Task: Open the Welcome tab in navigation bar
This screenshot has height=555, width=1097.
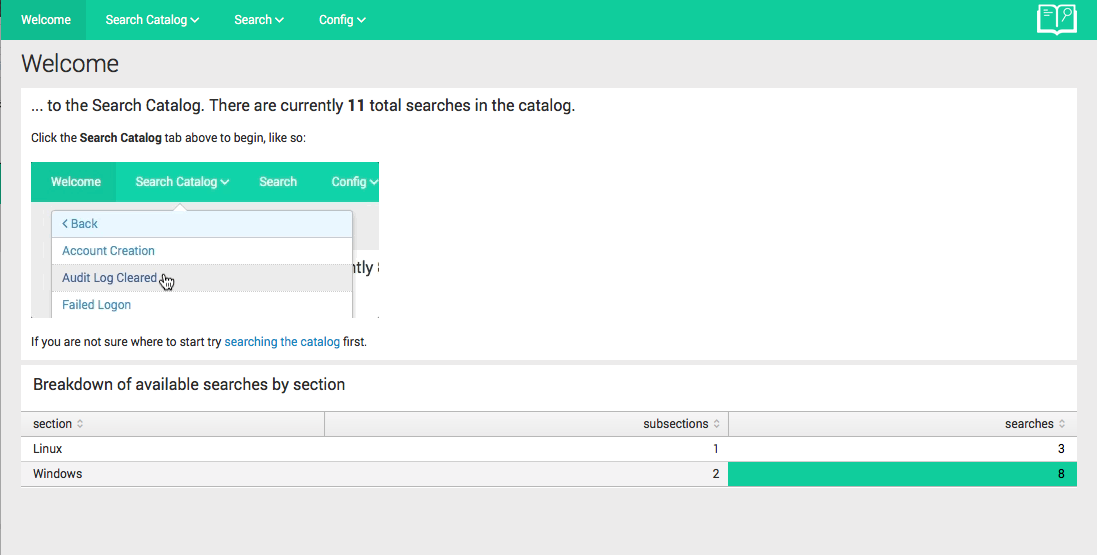Action: point(45,20)
